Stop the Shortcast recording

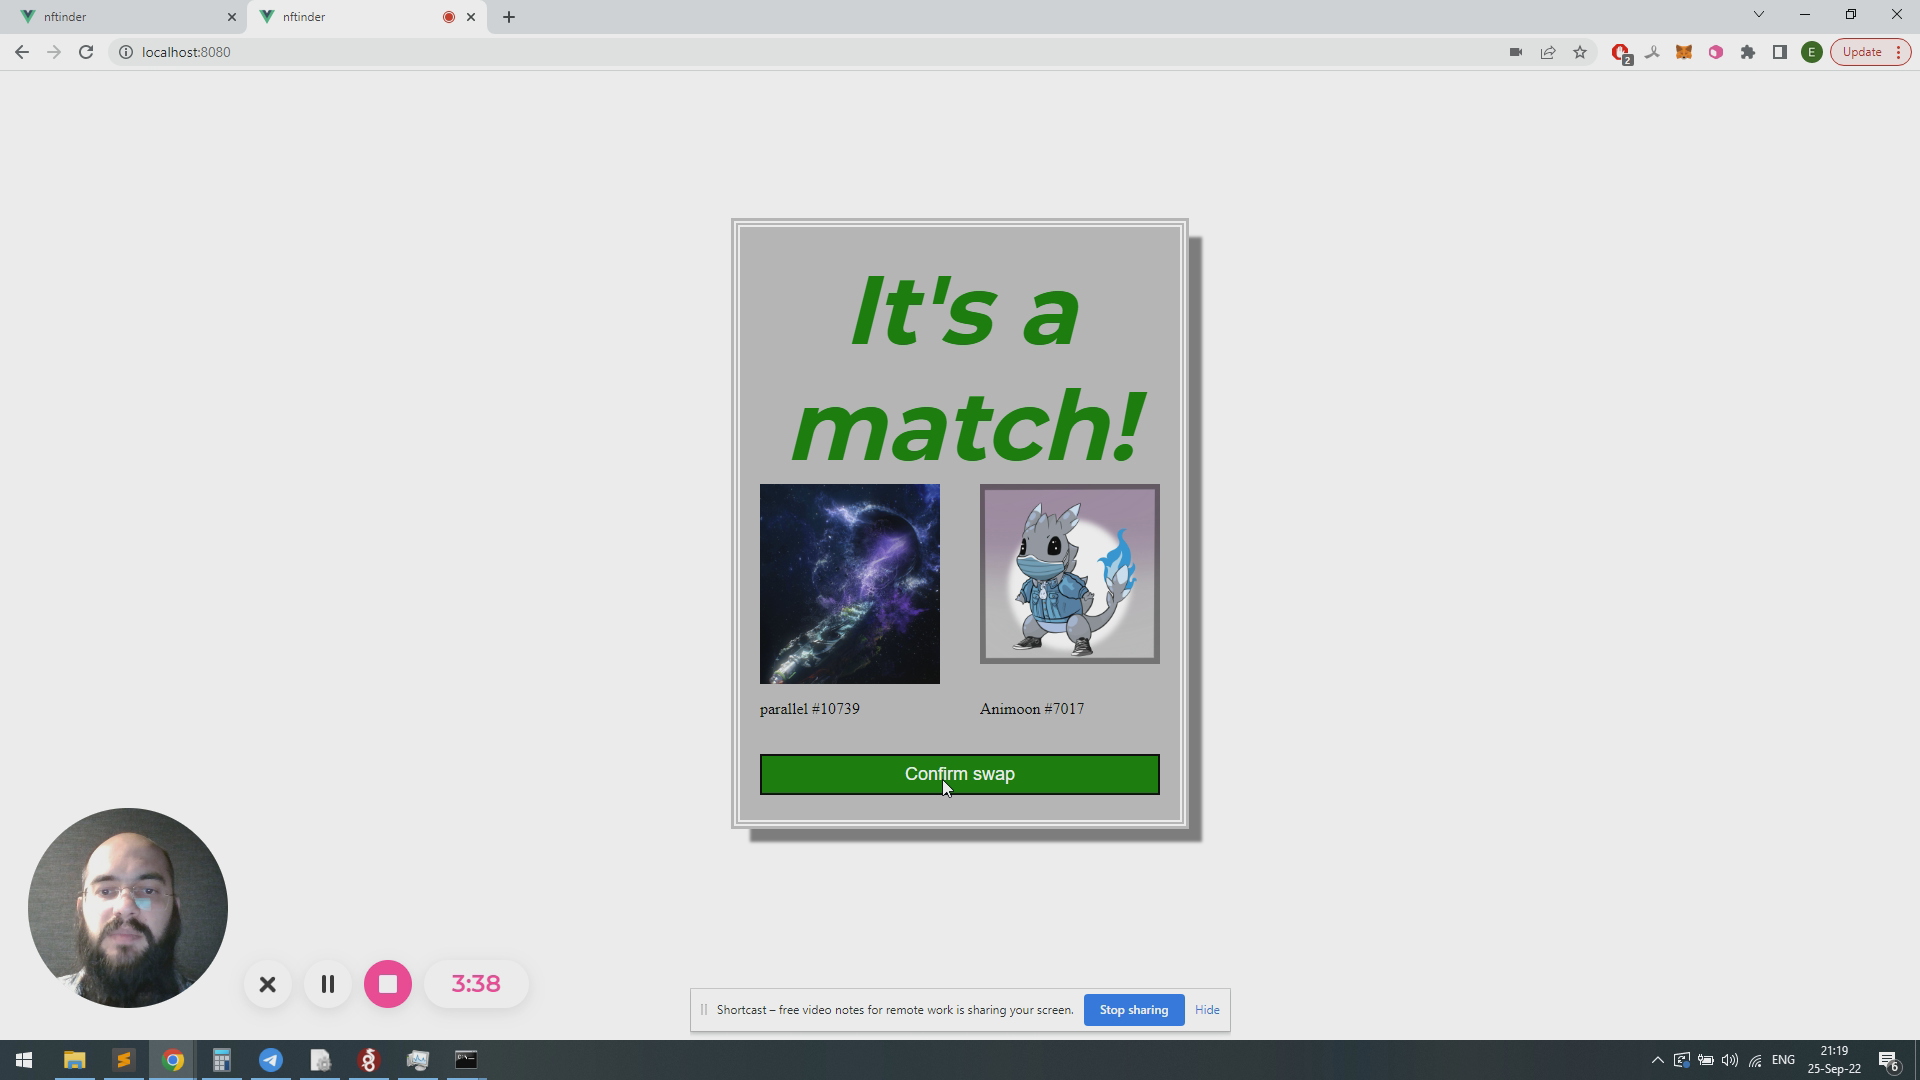(x=388, y=984)
